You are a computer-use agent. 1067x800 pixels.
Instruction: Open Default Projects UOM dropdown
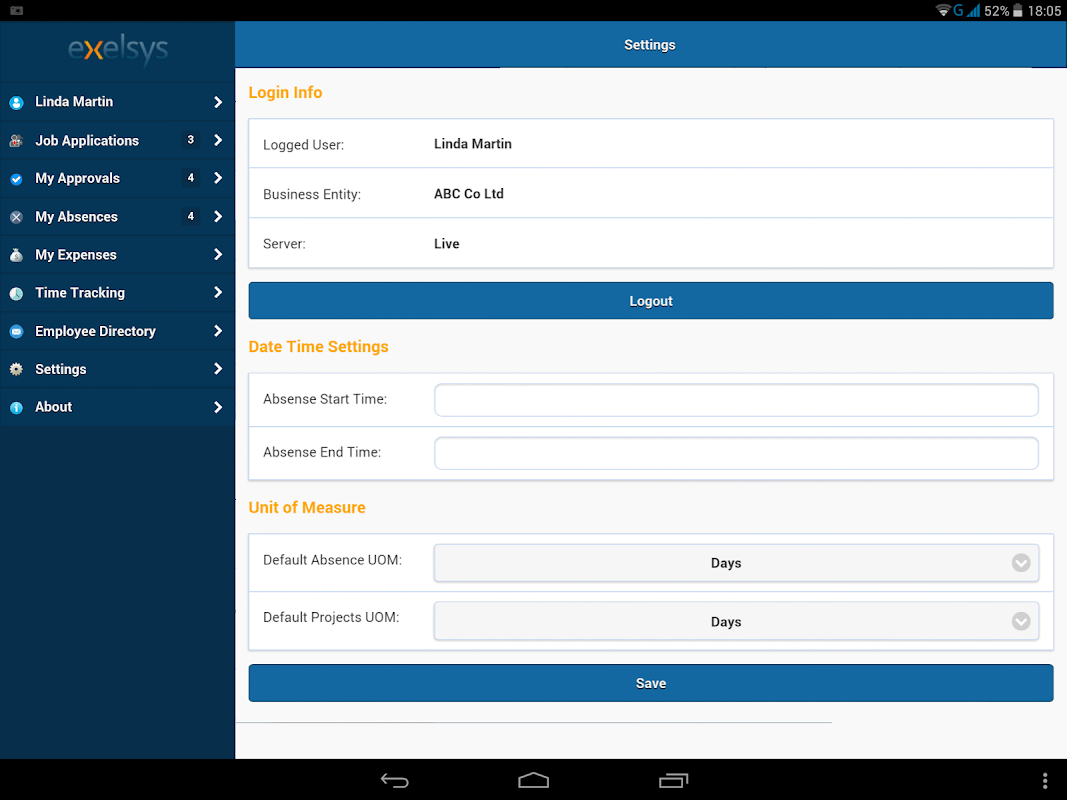pyautogui.click(x=736, y=621)
